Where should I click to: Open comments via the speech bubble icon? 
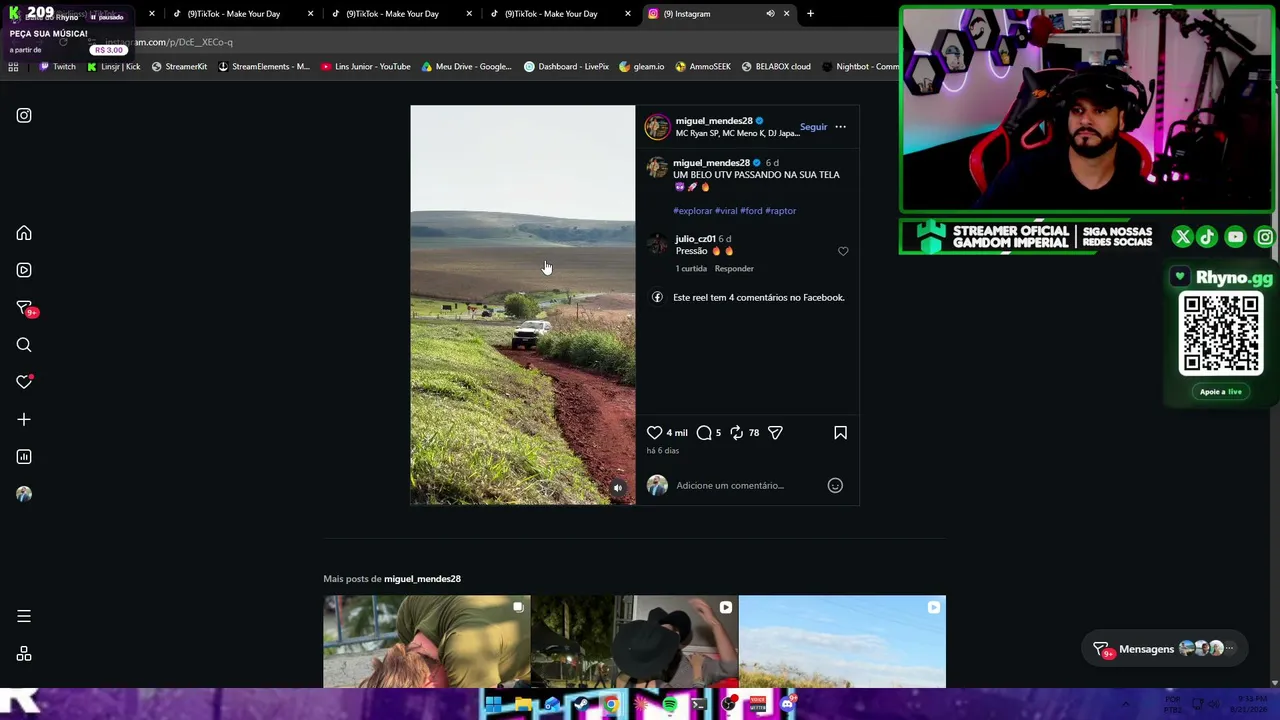(704, 432)
